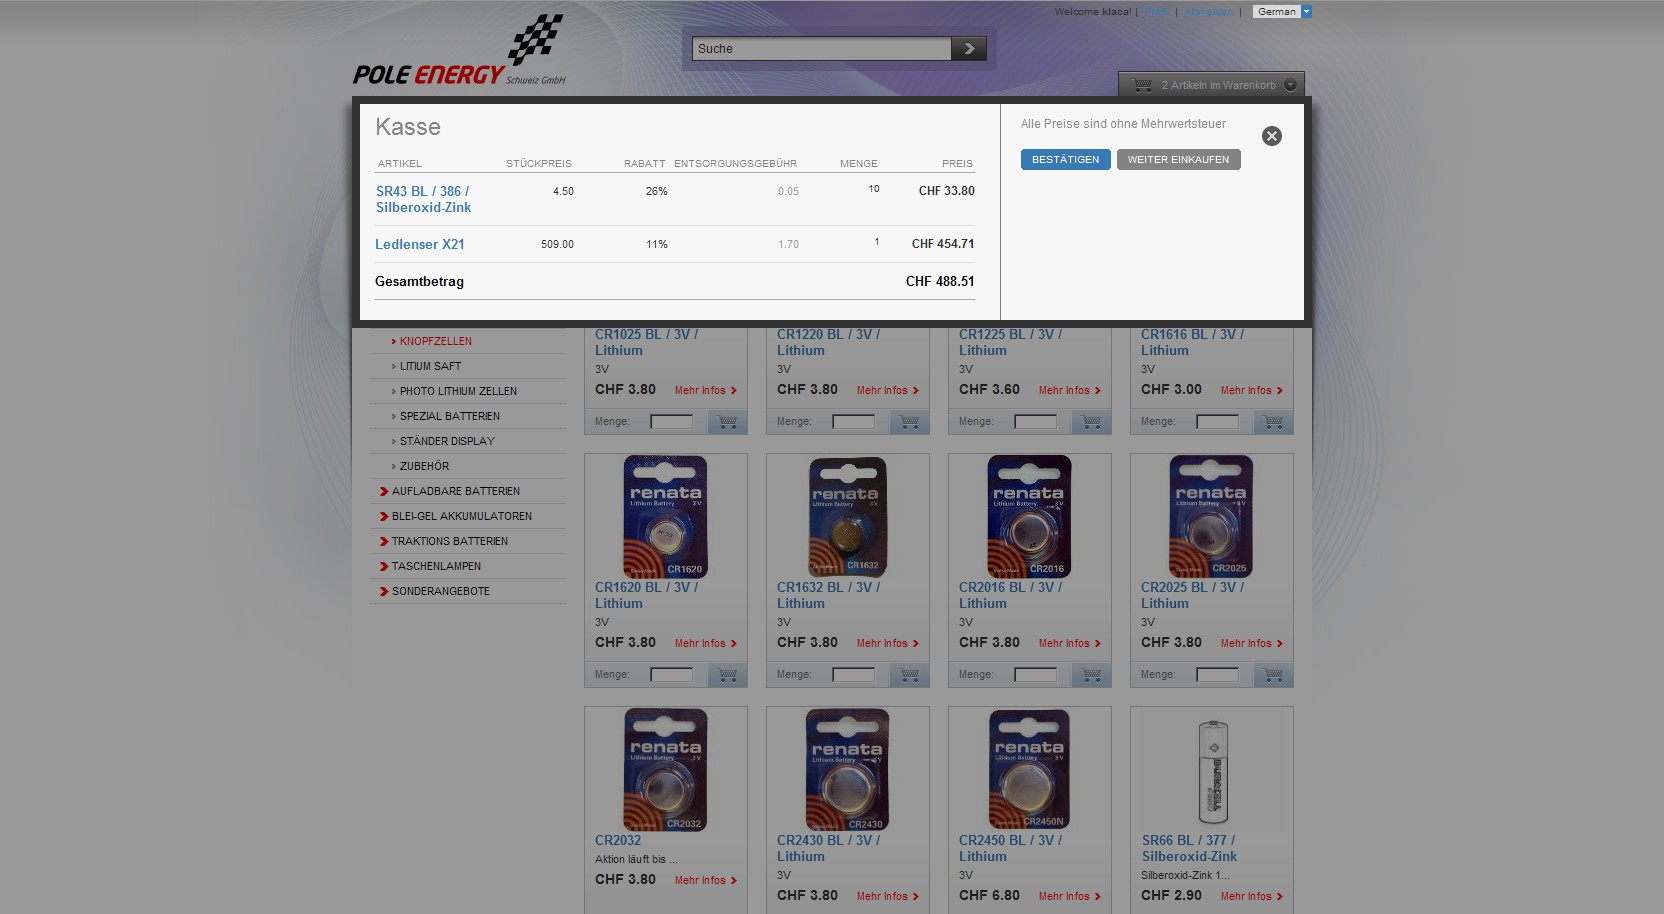The height and width of the screenshot is (914, 1664).
Task: Click the Menge quantity field for CR1220 BL
Action: click(853, 422)
